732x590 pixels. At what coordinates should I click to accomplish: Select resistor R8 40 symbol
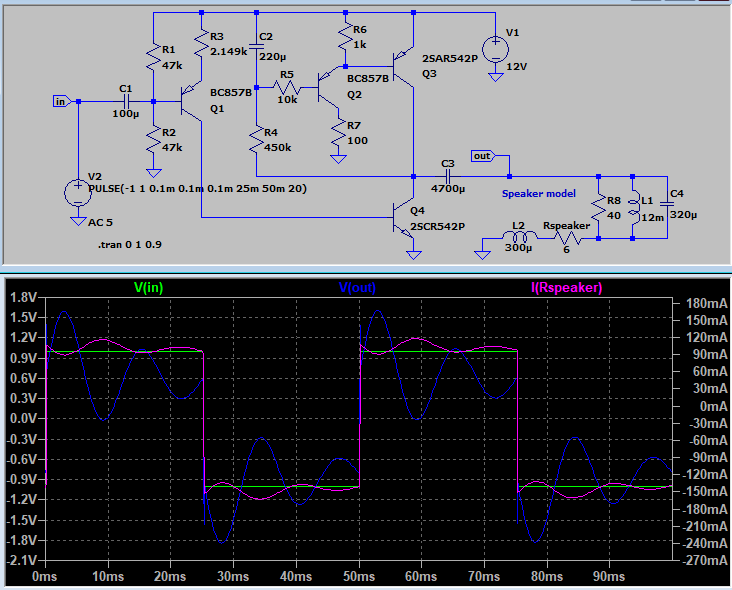598,208
